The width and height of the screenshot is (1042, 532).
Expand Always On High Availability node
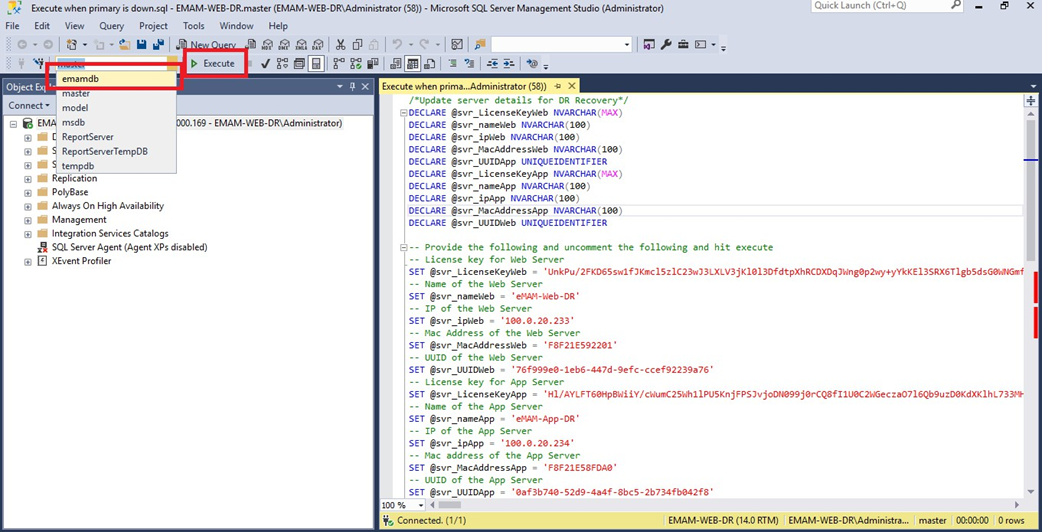28,206
